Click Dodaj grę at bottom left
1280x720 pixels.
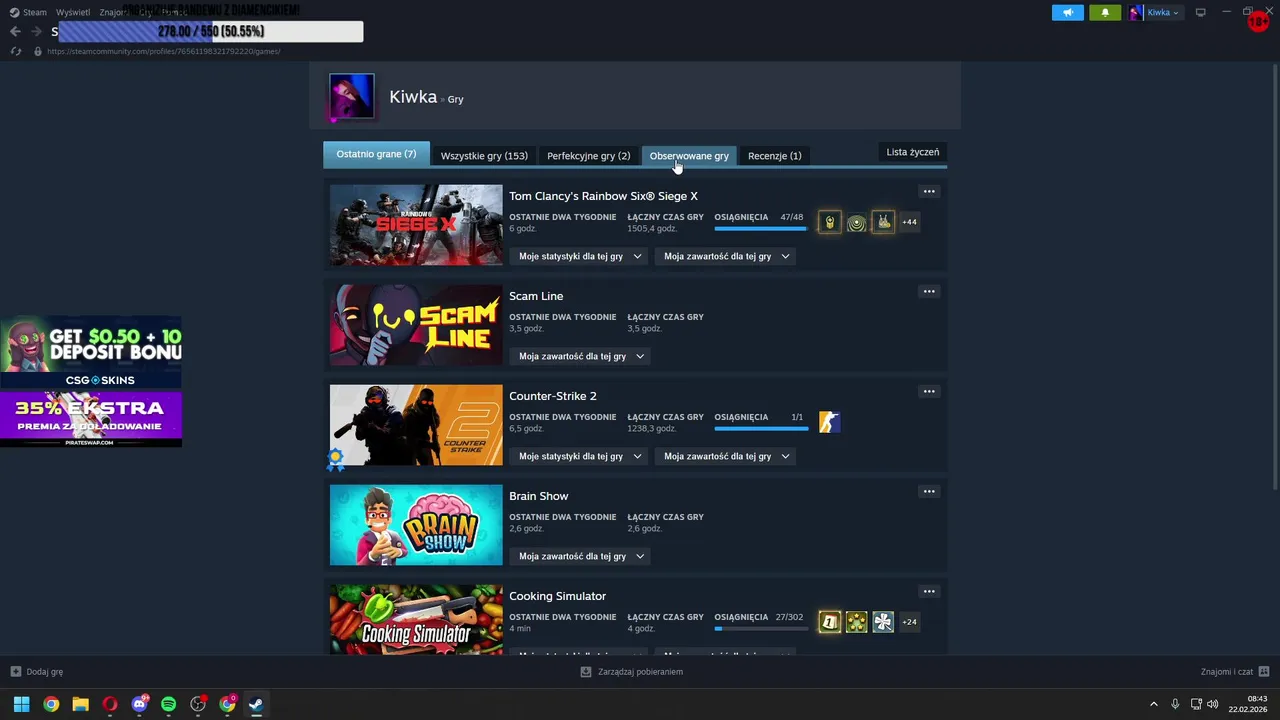point(37,672)
